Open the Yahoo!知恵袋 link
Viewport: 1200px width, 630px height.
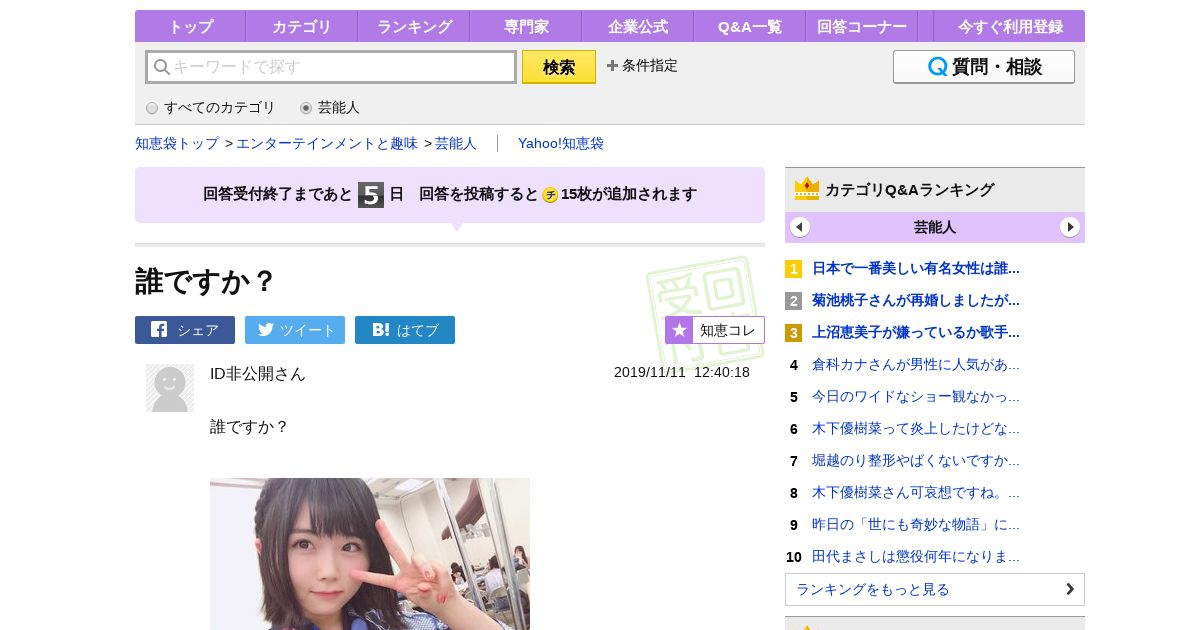[561, 143]
